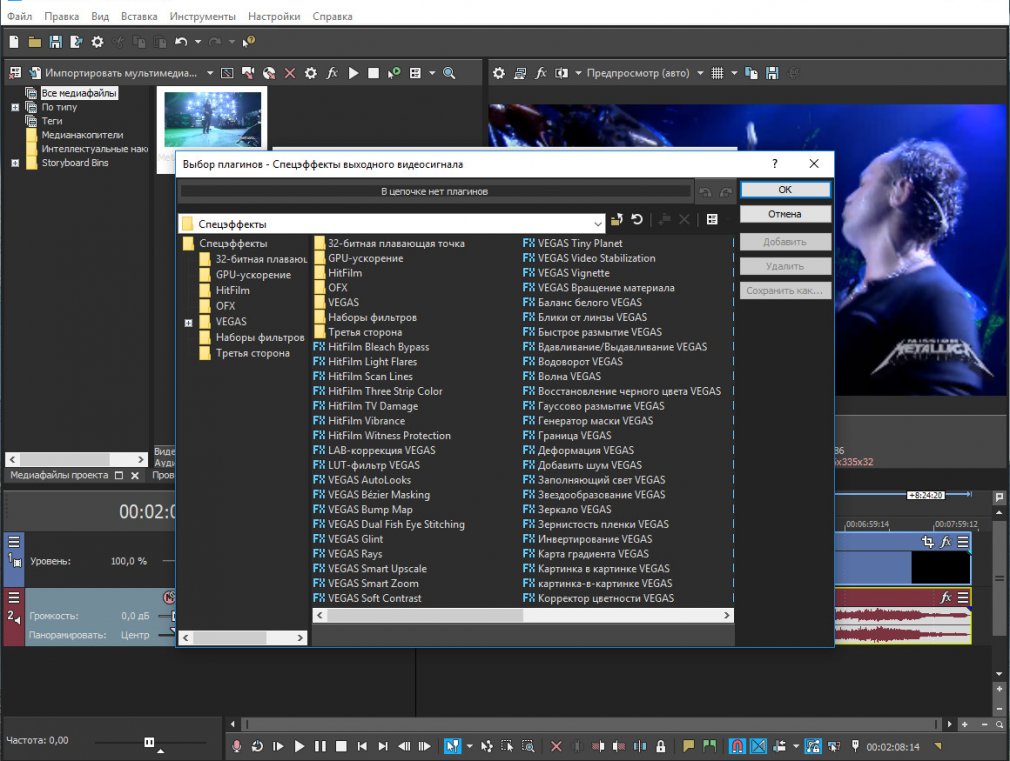Viewport: 1010px width, 761px height.
Task: Open the undo history dropdown arrow
Action: 198,42
